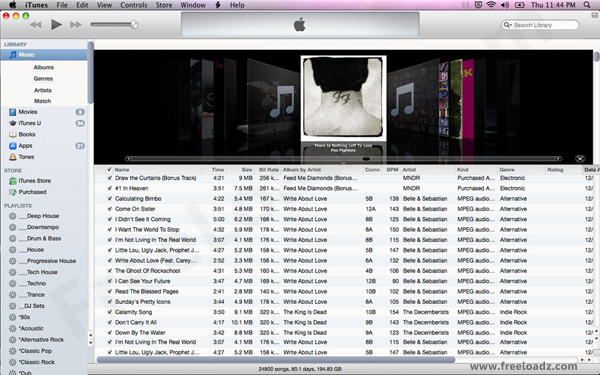The height and width of the screenshot is (375, 600).
Task: Select Music in the Library sidebar
Action: [x=44, y=55]
